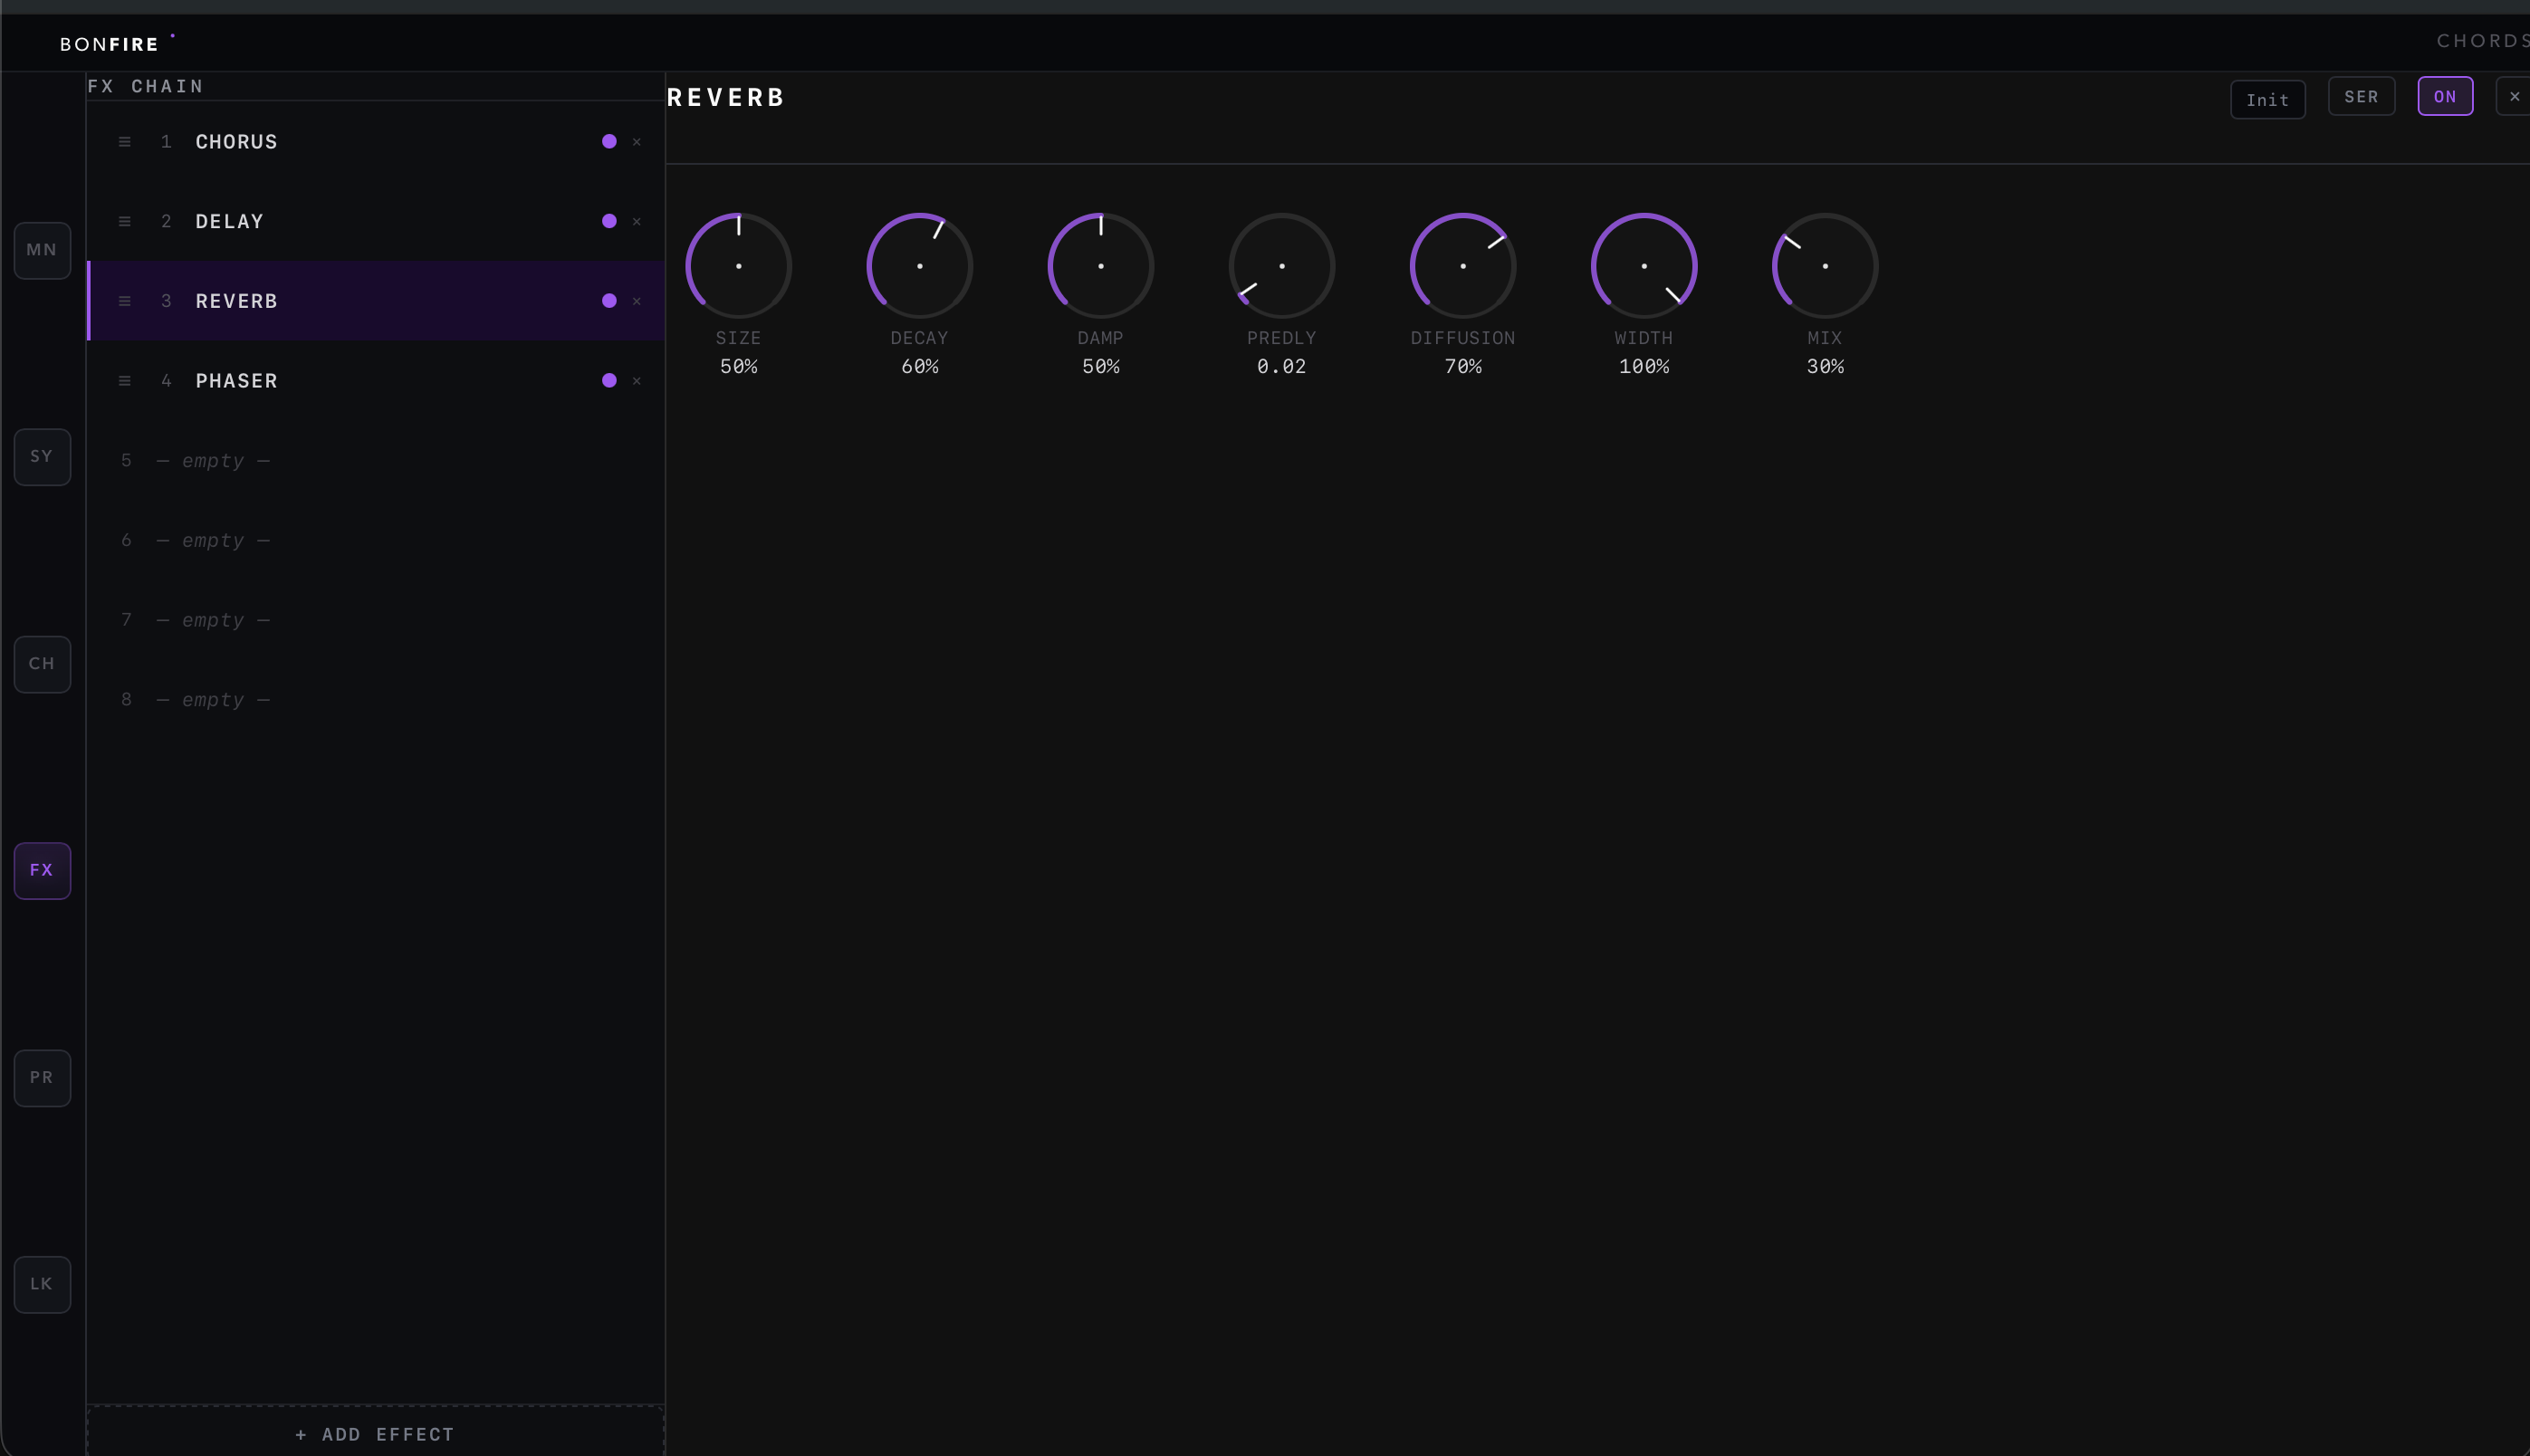Grab the Chorus drag handle icon
Viewport: 2530px width, 1456px height.
125,142
